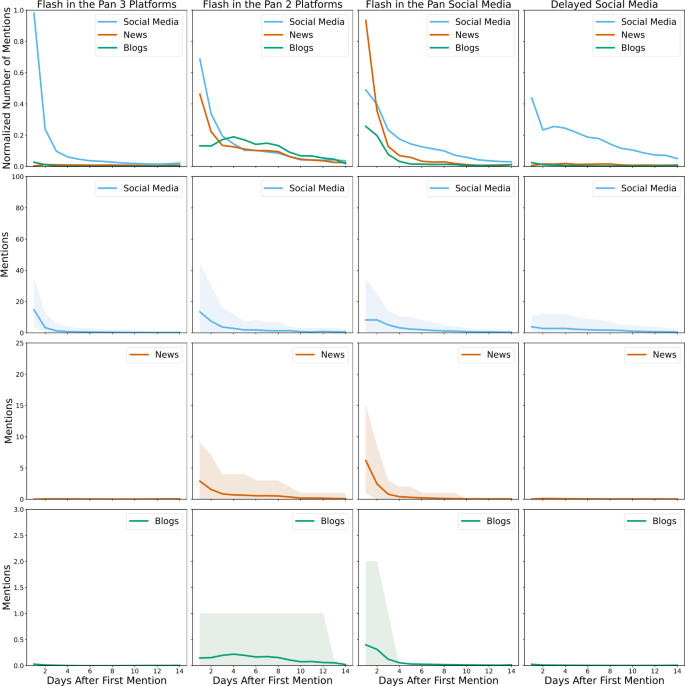Select News legend text in Pan Social Media top chart

(467, 35)
